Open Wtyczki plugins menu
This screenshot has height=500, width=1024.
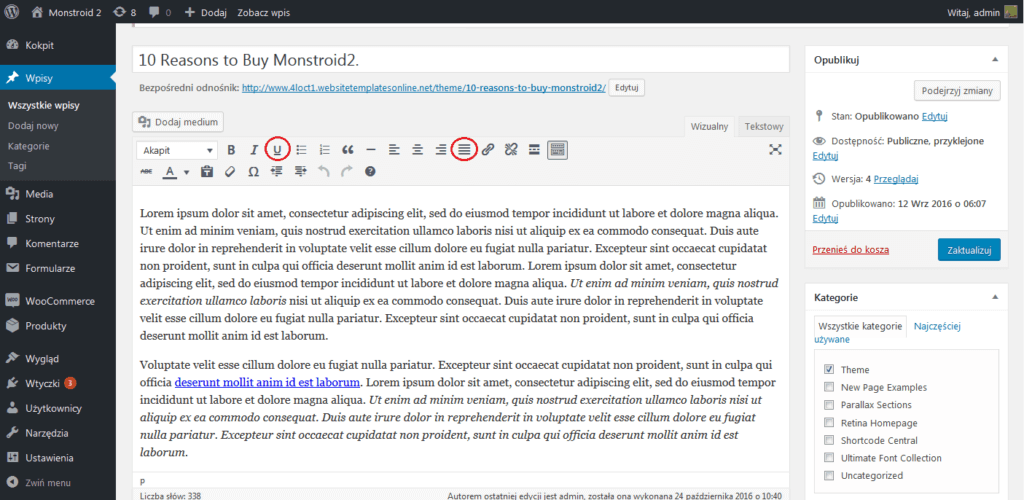pyautogui.click(x=43, y=383)
